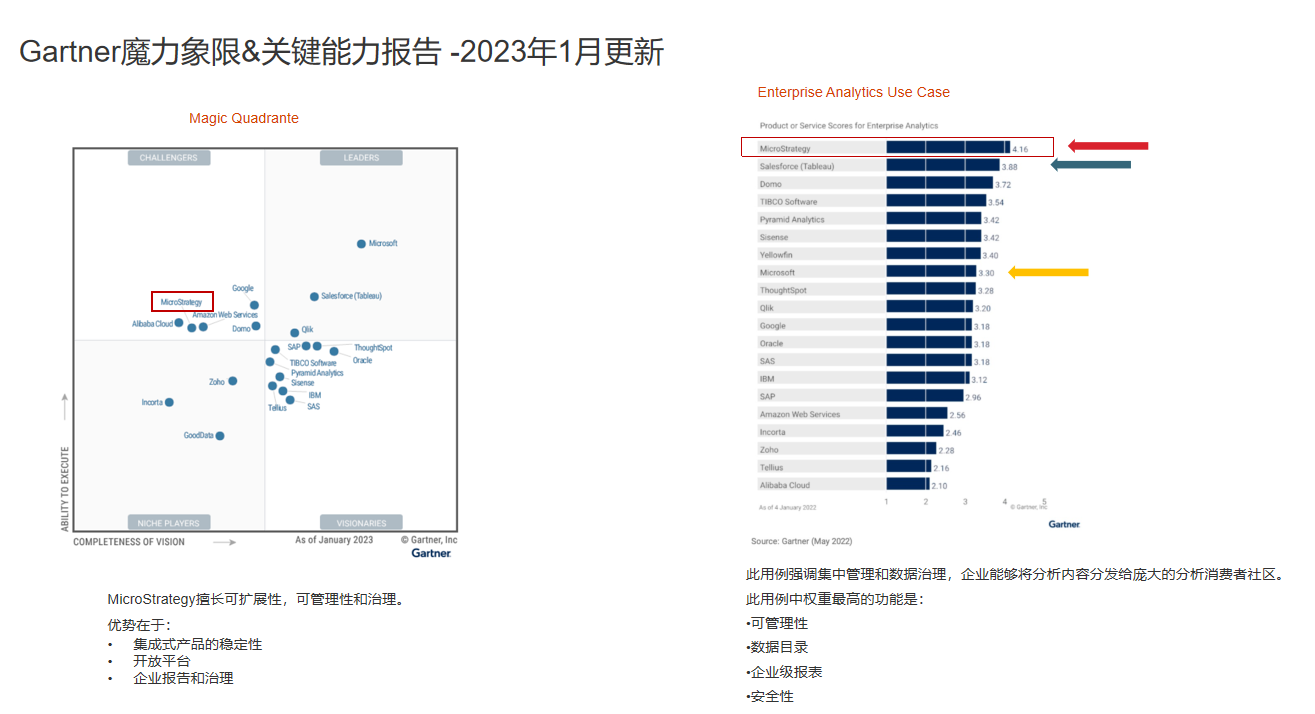Select the bullet "企业报告和治理"
1315x714 pixels.
click(x=183, y=678)
